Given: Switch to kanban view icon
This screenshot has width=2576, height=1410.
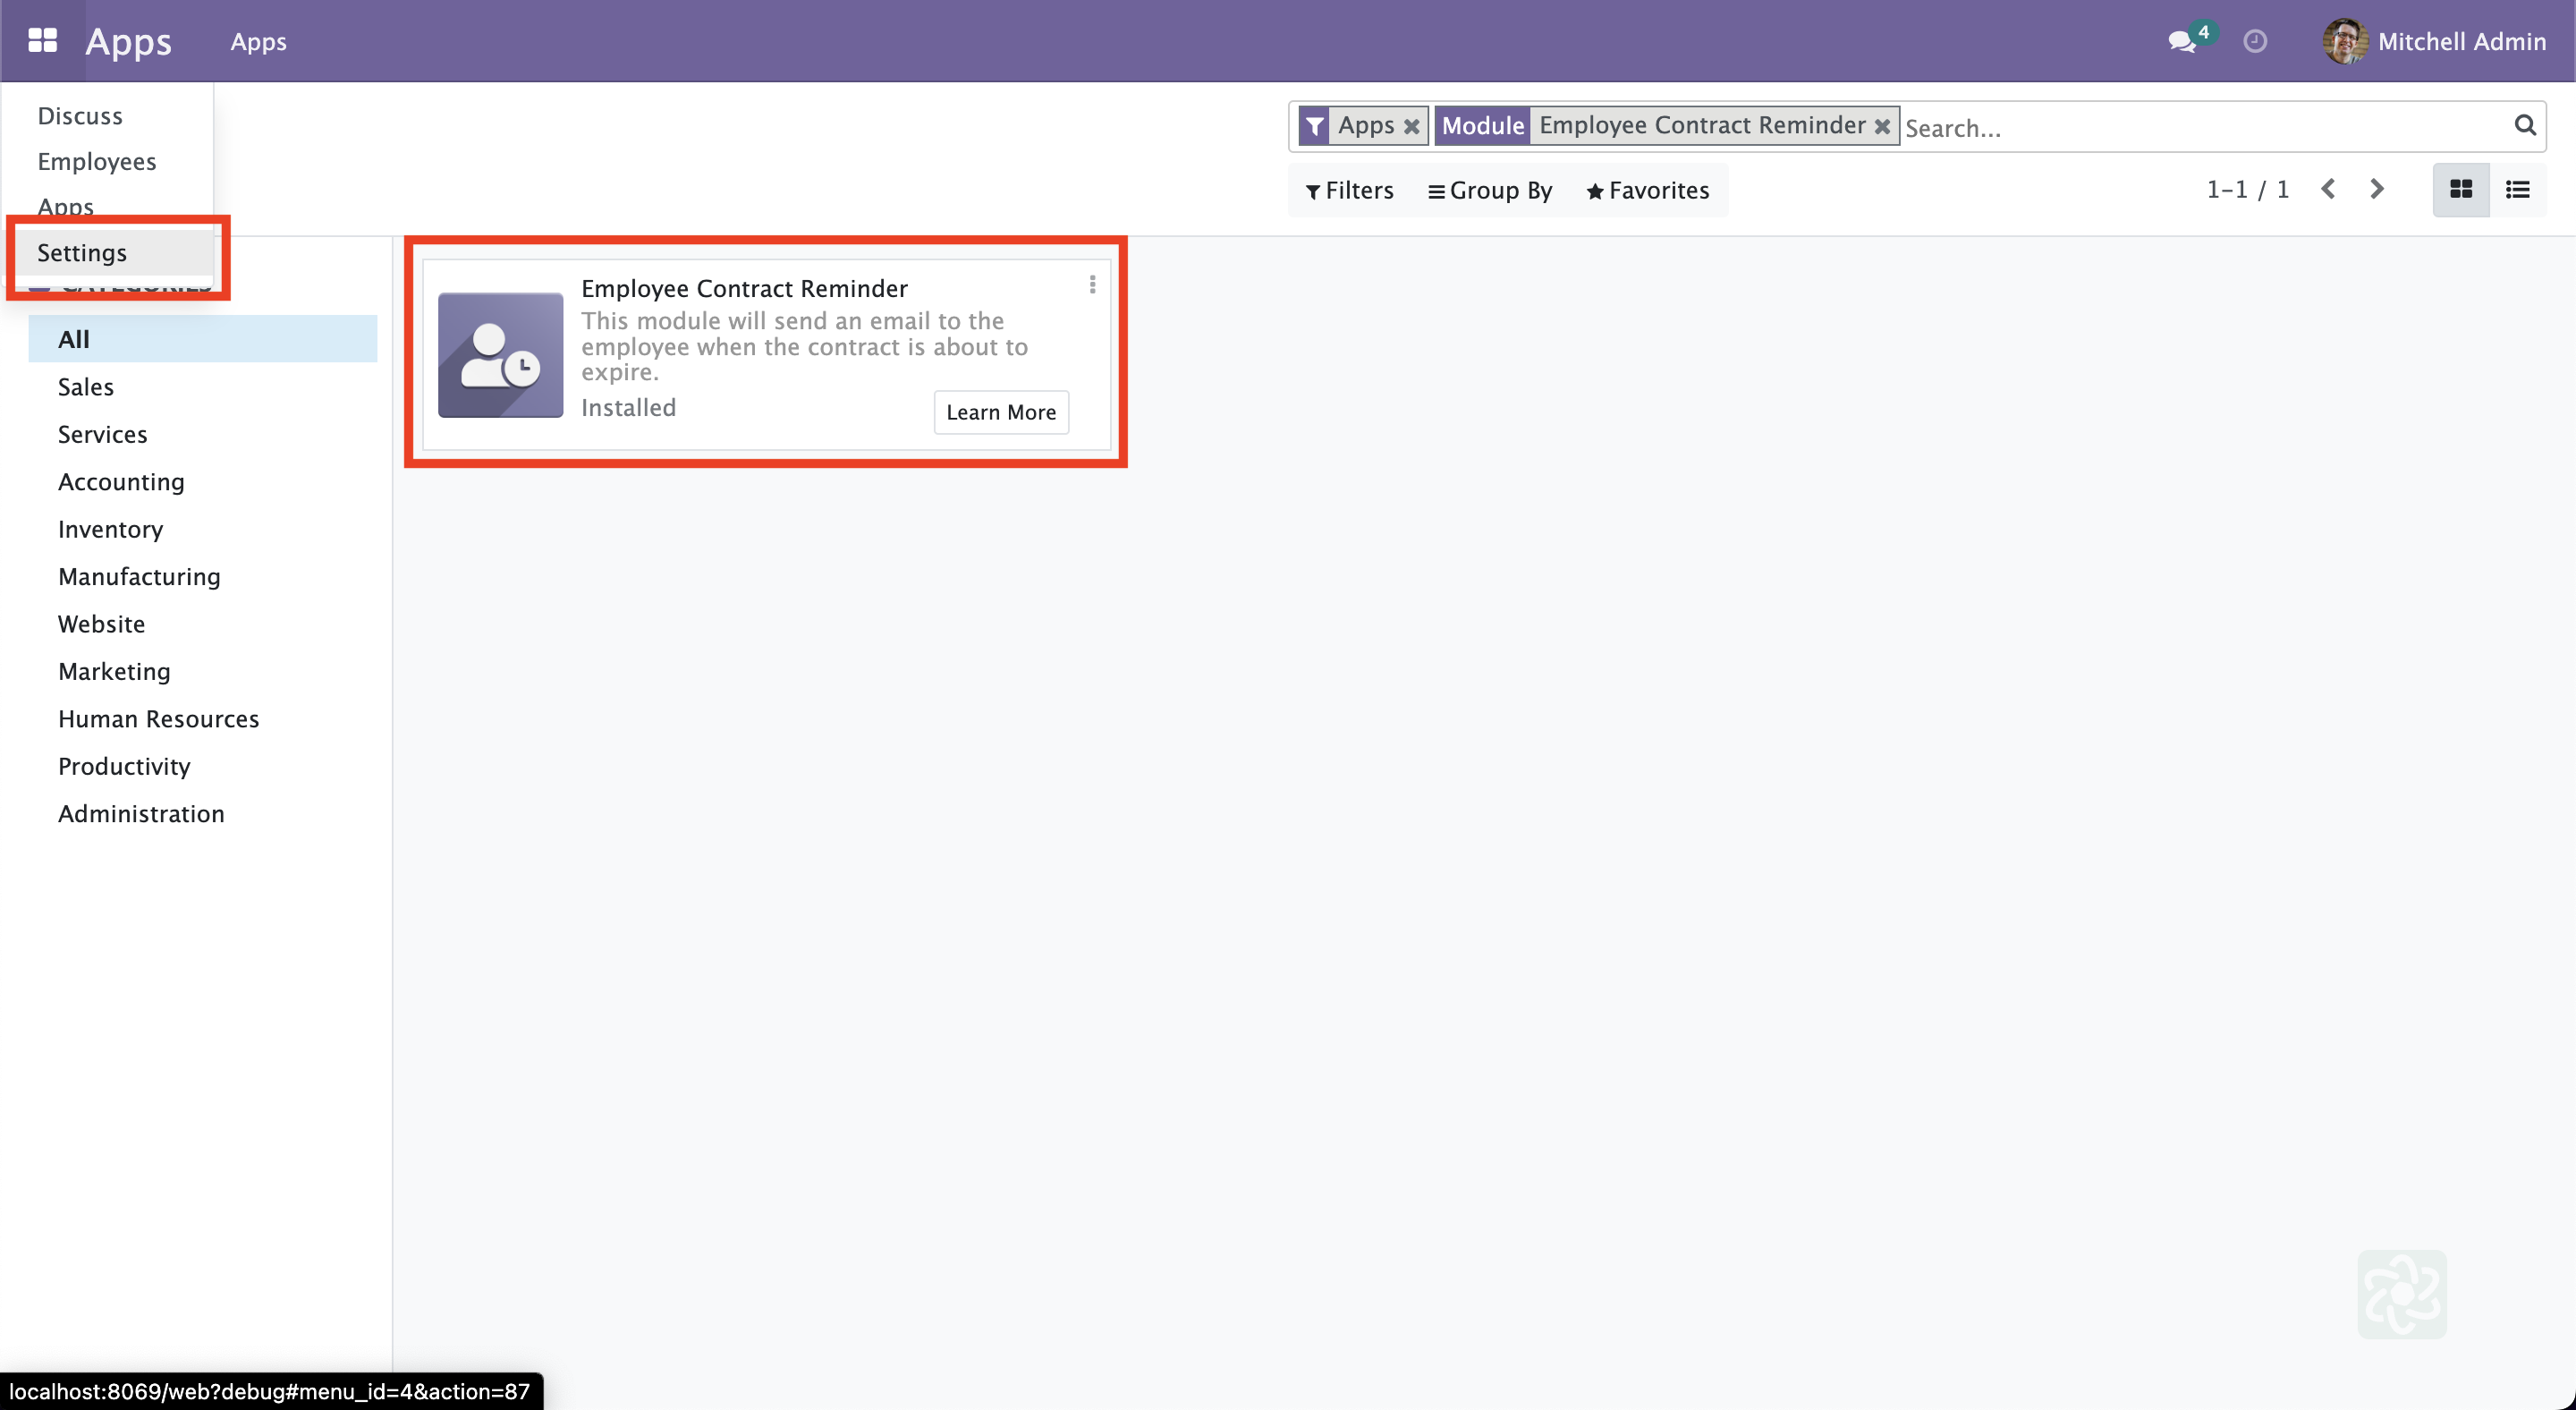Looking at the screenshot, I should click(2460, 190).
